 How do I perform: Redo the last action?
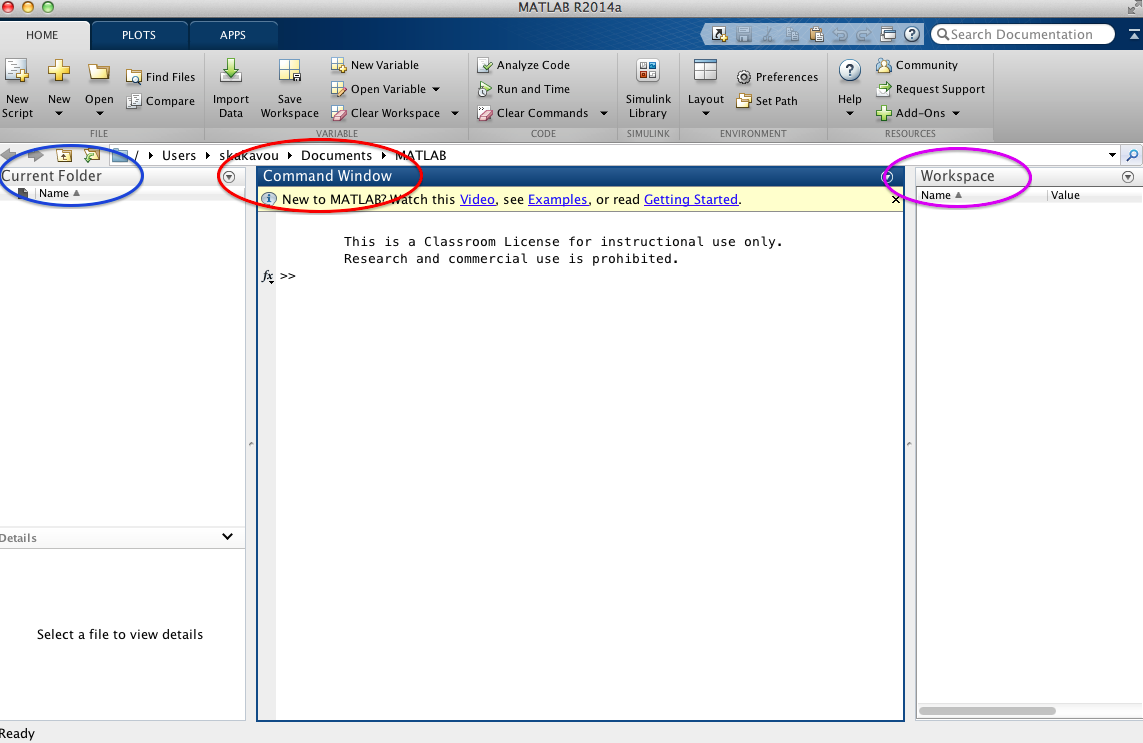tap(864, 34)
